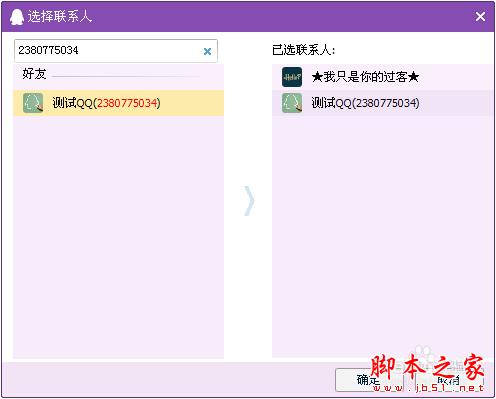Click the QQ penguin logo in title bar
This screenshot has width=496, height=399.
pyautogui.click(x=17, y=17)
